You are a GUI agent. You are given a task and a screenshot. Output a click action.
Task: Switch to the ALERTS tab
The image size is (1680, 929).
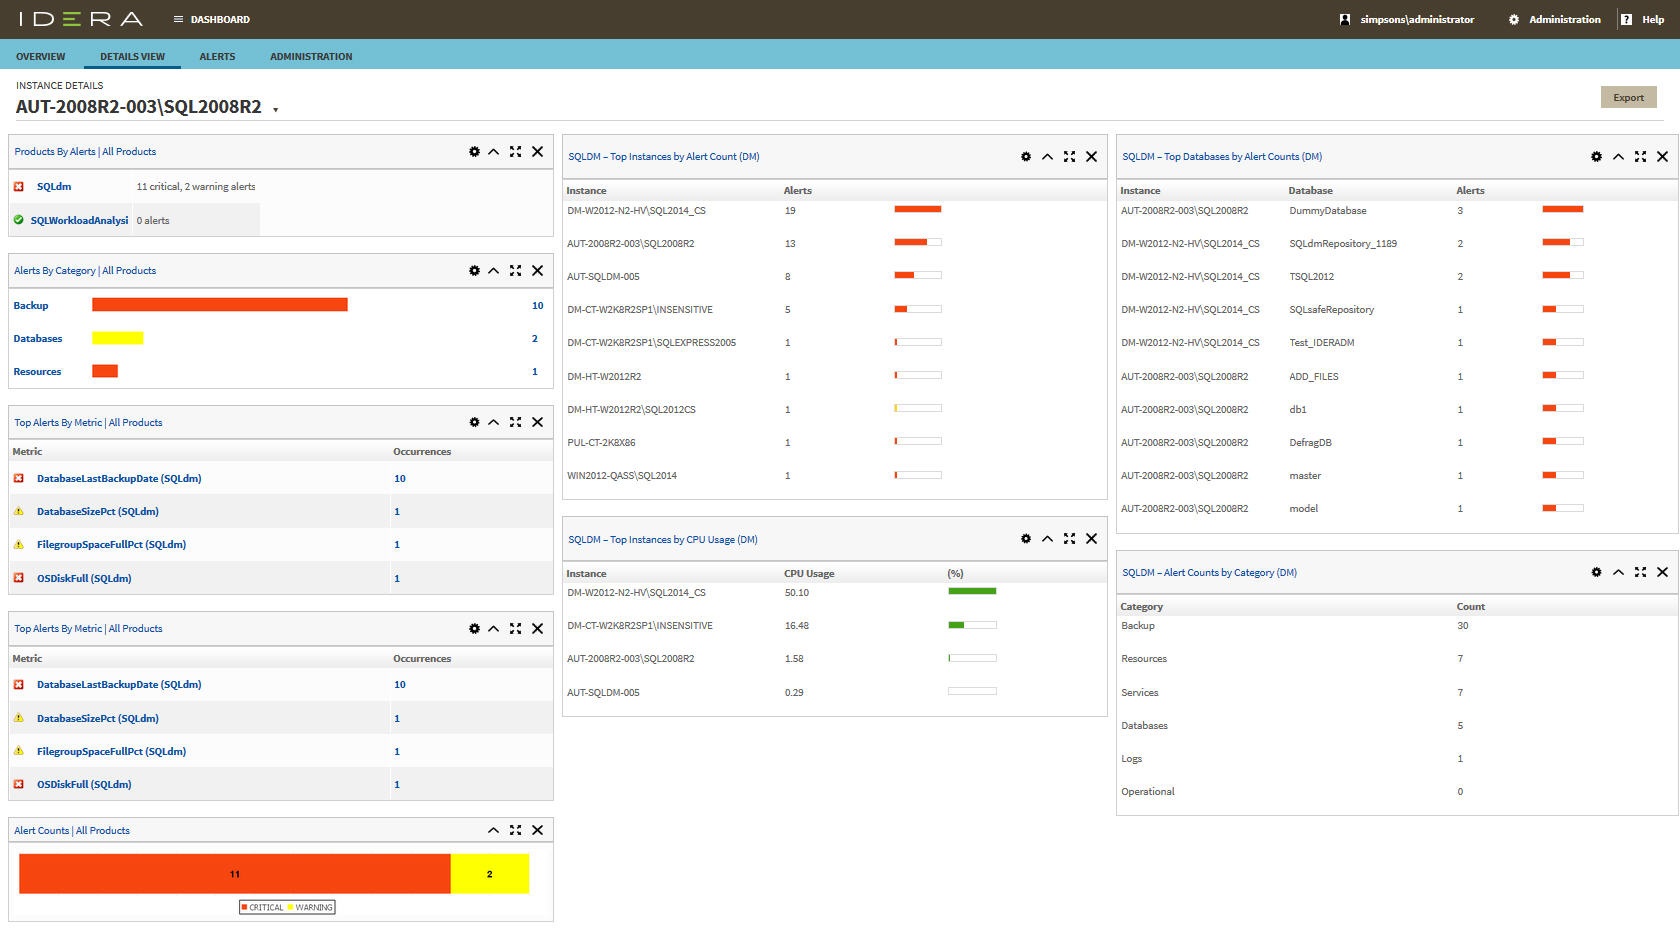[x=217, y=57]
